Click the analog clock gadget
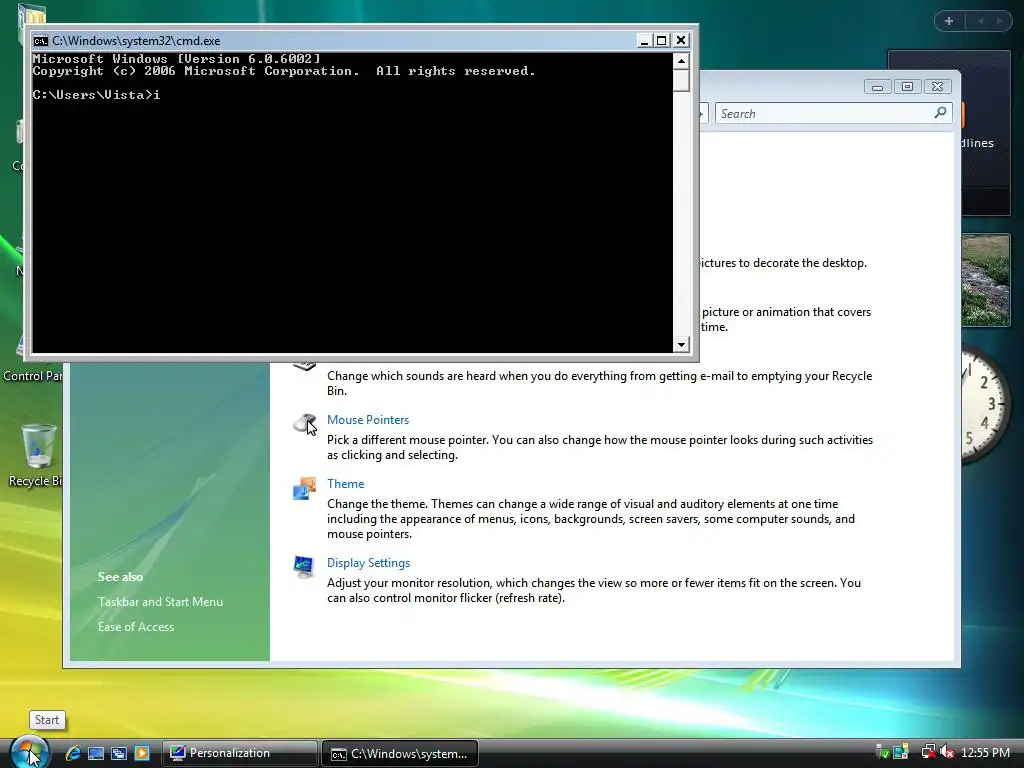The image size is (1024, 768). coord(985,406)
